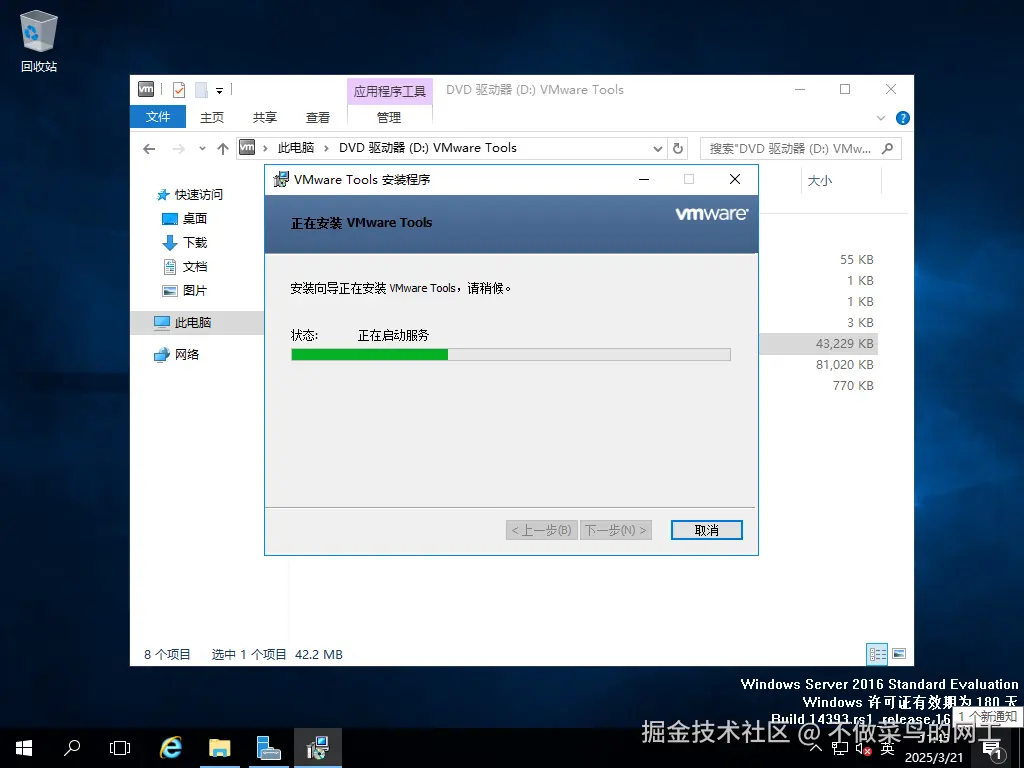Click the VM icon in Explorer title bar
The width and height of the screenshot is (1024, 768).
click(146, 89)
